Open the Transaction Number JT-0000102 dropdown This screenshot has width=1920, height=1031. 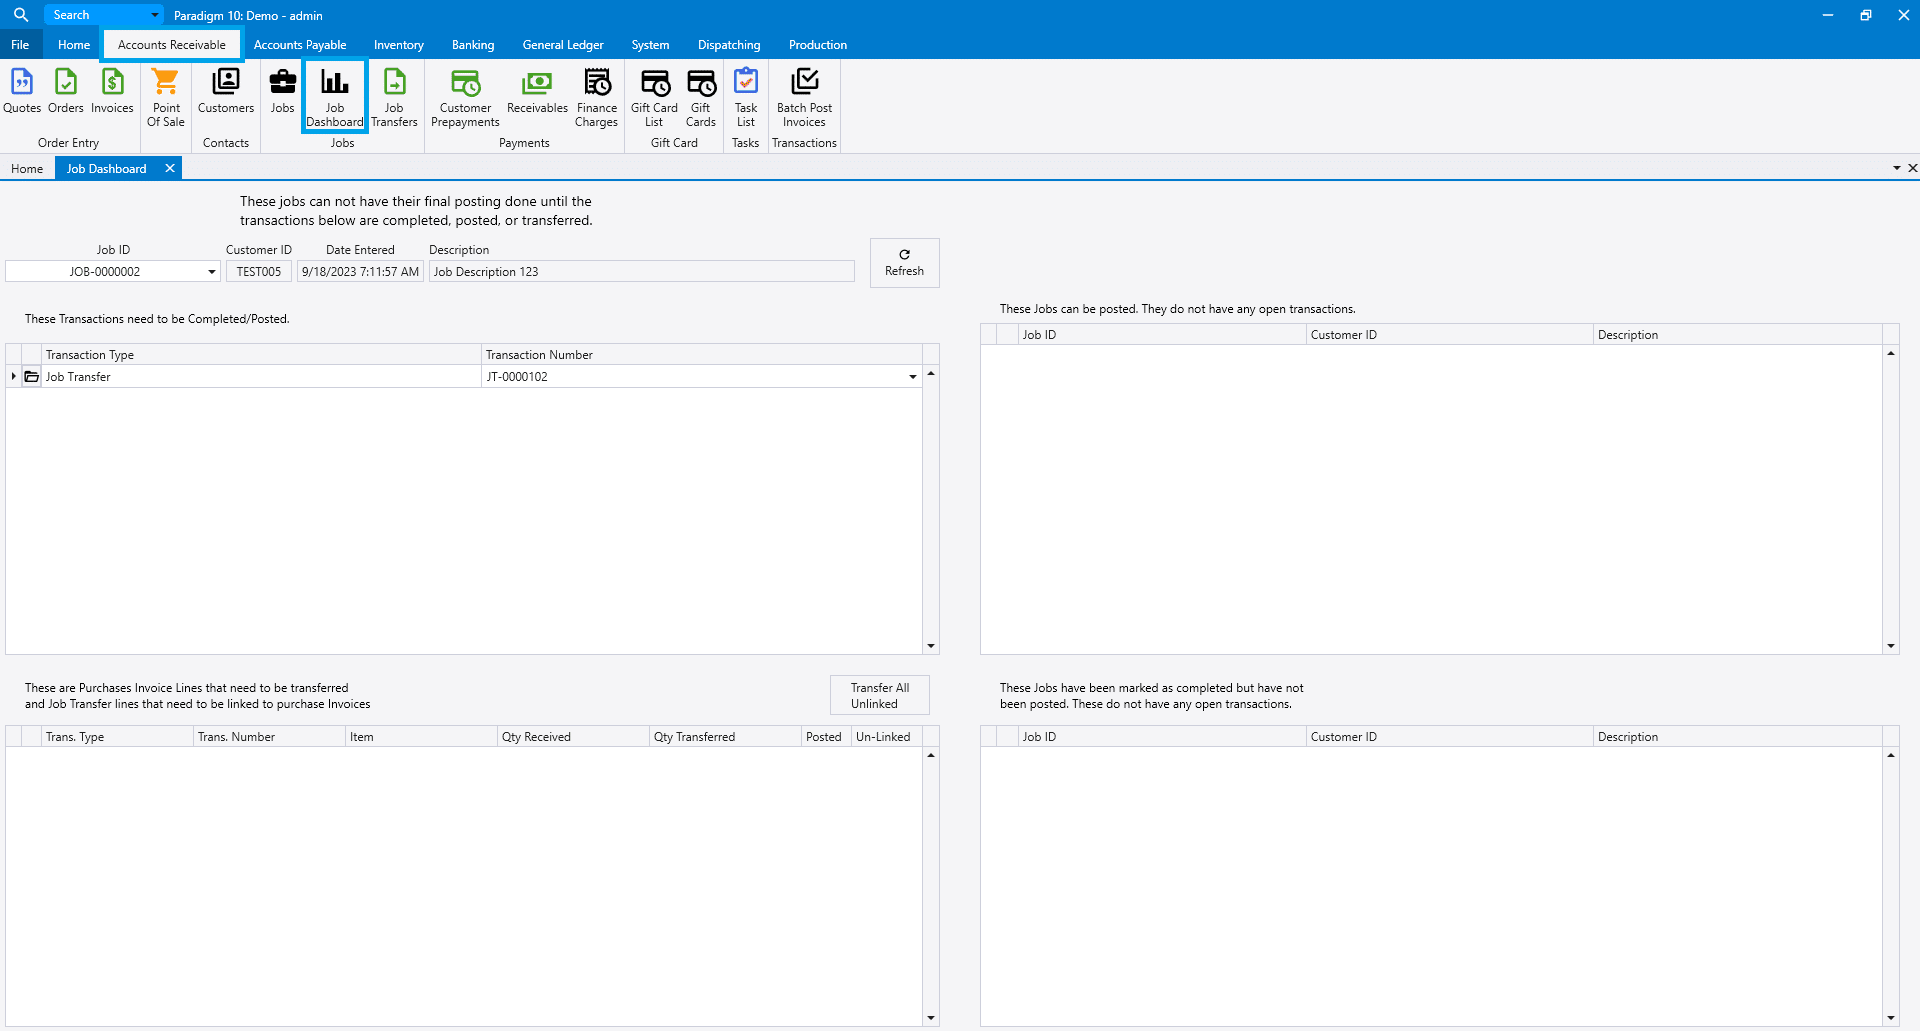click(x=912, y=377)
